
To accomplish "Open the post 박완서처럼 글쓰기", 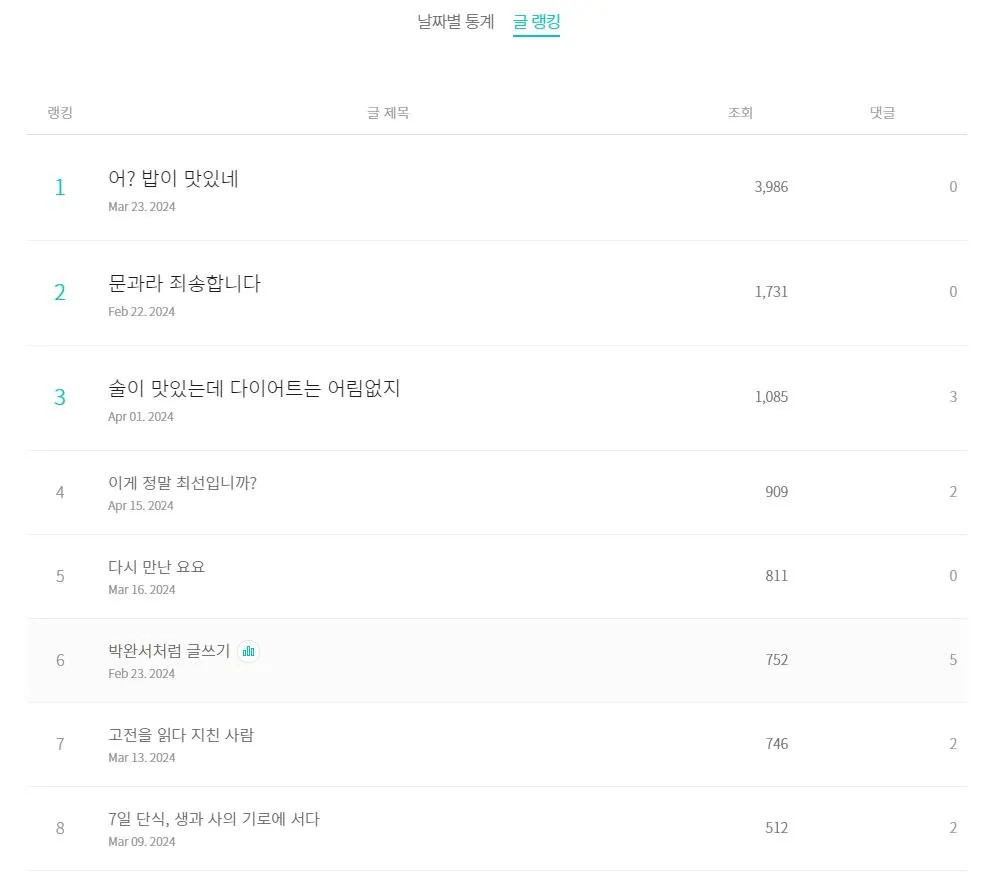I will click(169, 651).
